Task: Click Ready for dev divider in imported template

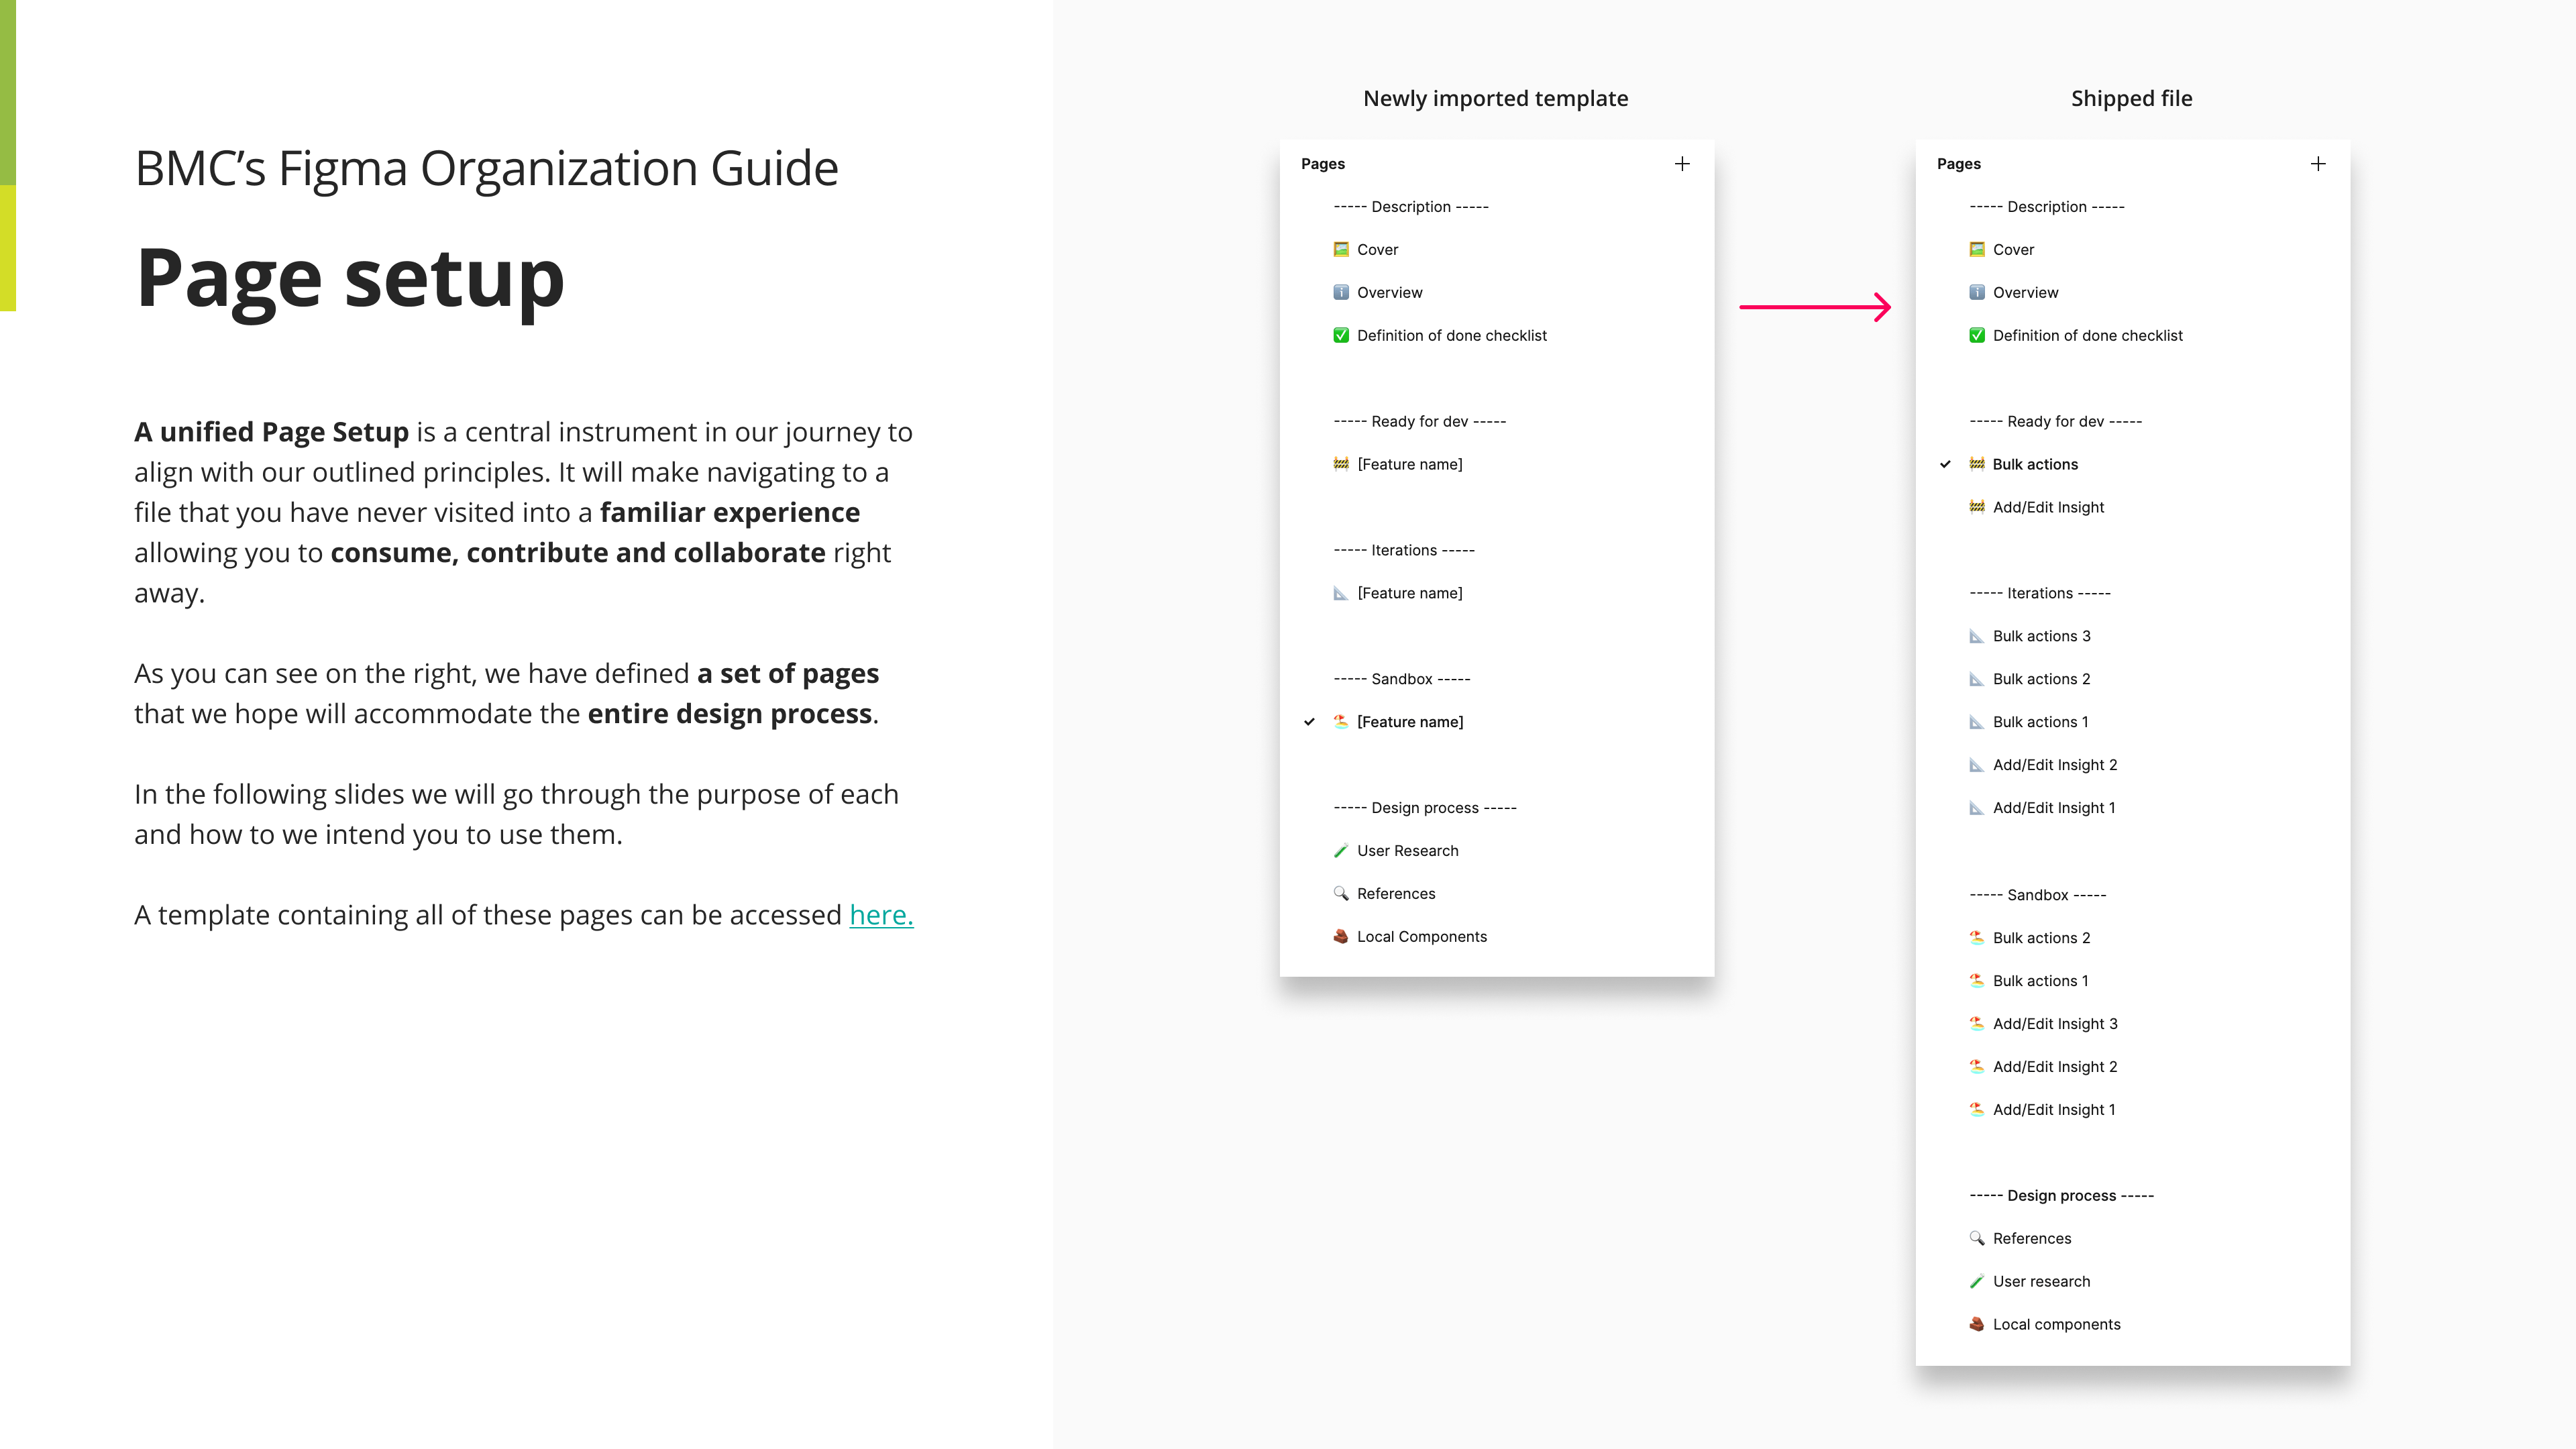Action: 1420,422
